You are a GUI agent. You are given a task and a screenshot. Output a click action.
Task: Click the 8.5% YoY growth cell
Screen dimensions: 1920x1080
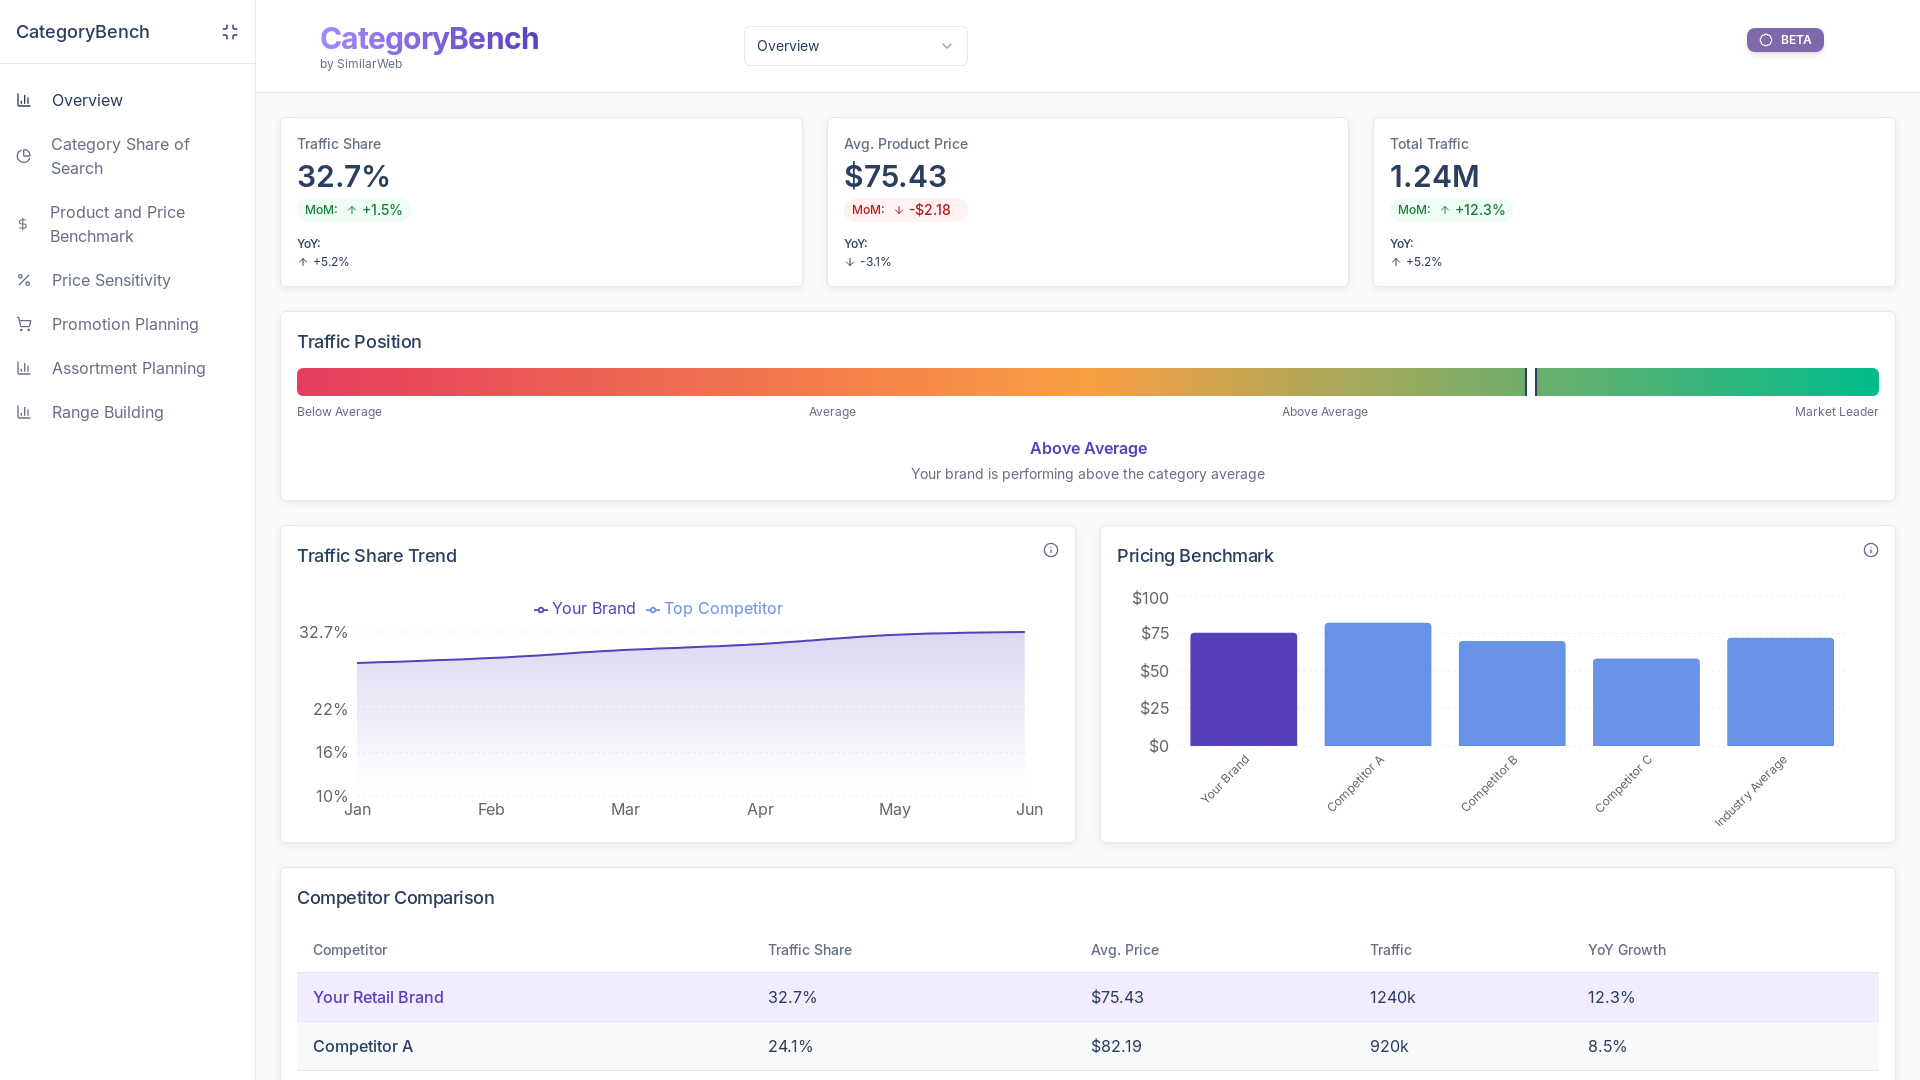click(x=1607, y=1046)
